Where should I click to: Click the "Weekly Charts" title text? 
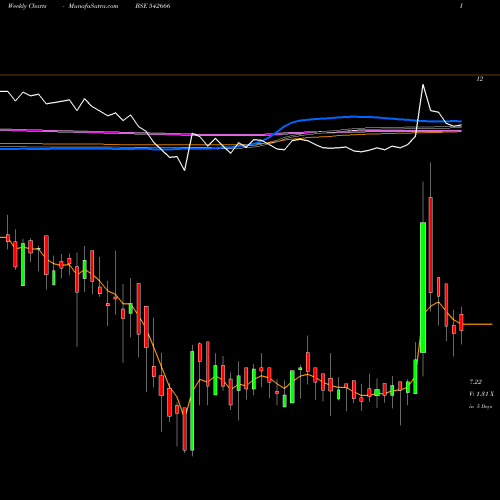tap(27, 6)
